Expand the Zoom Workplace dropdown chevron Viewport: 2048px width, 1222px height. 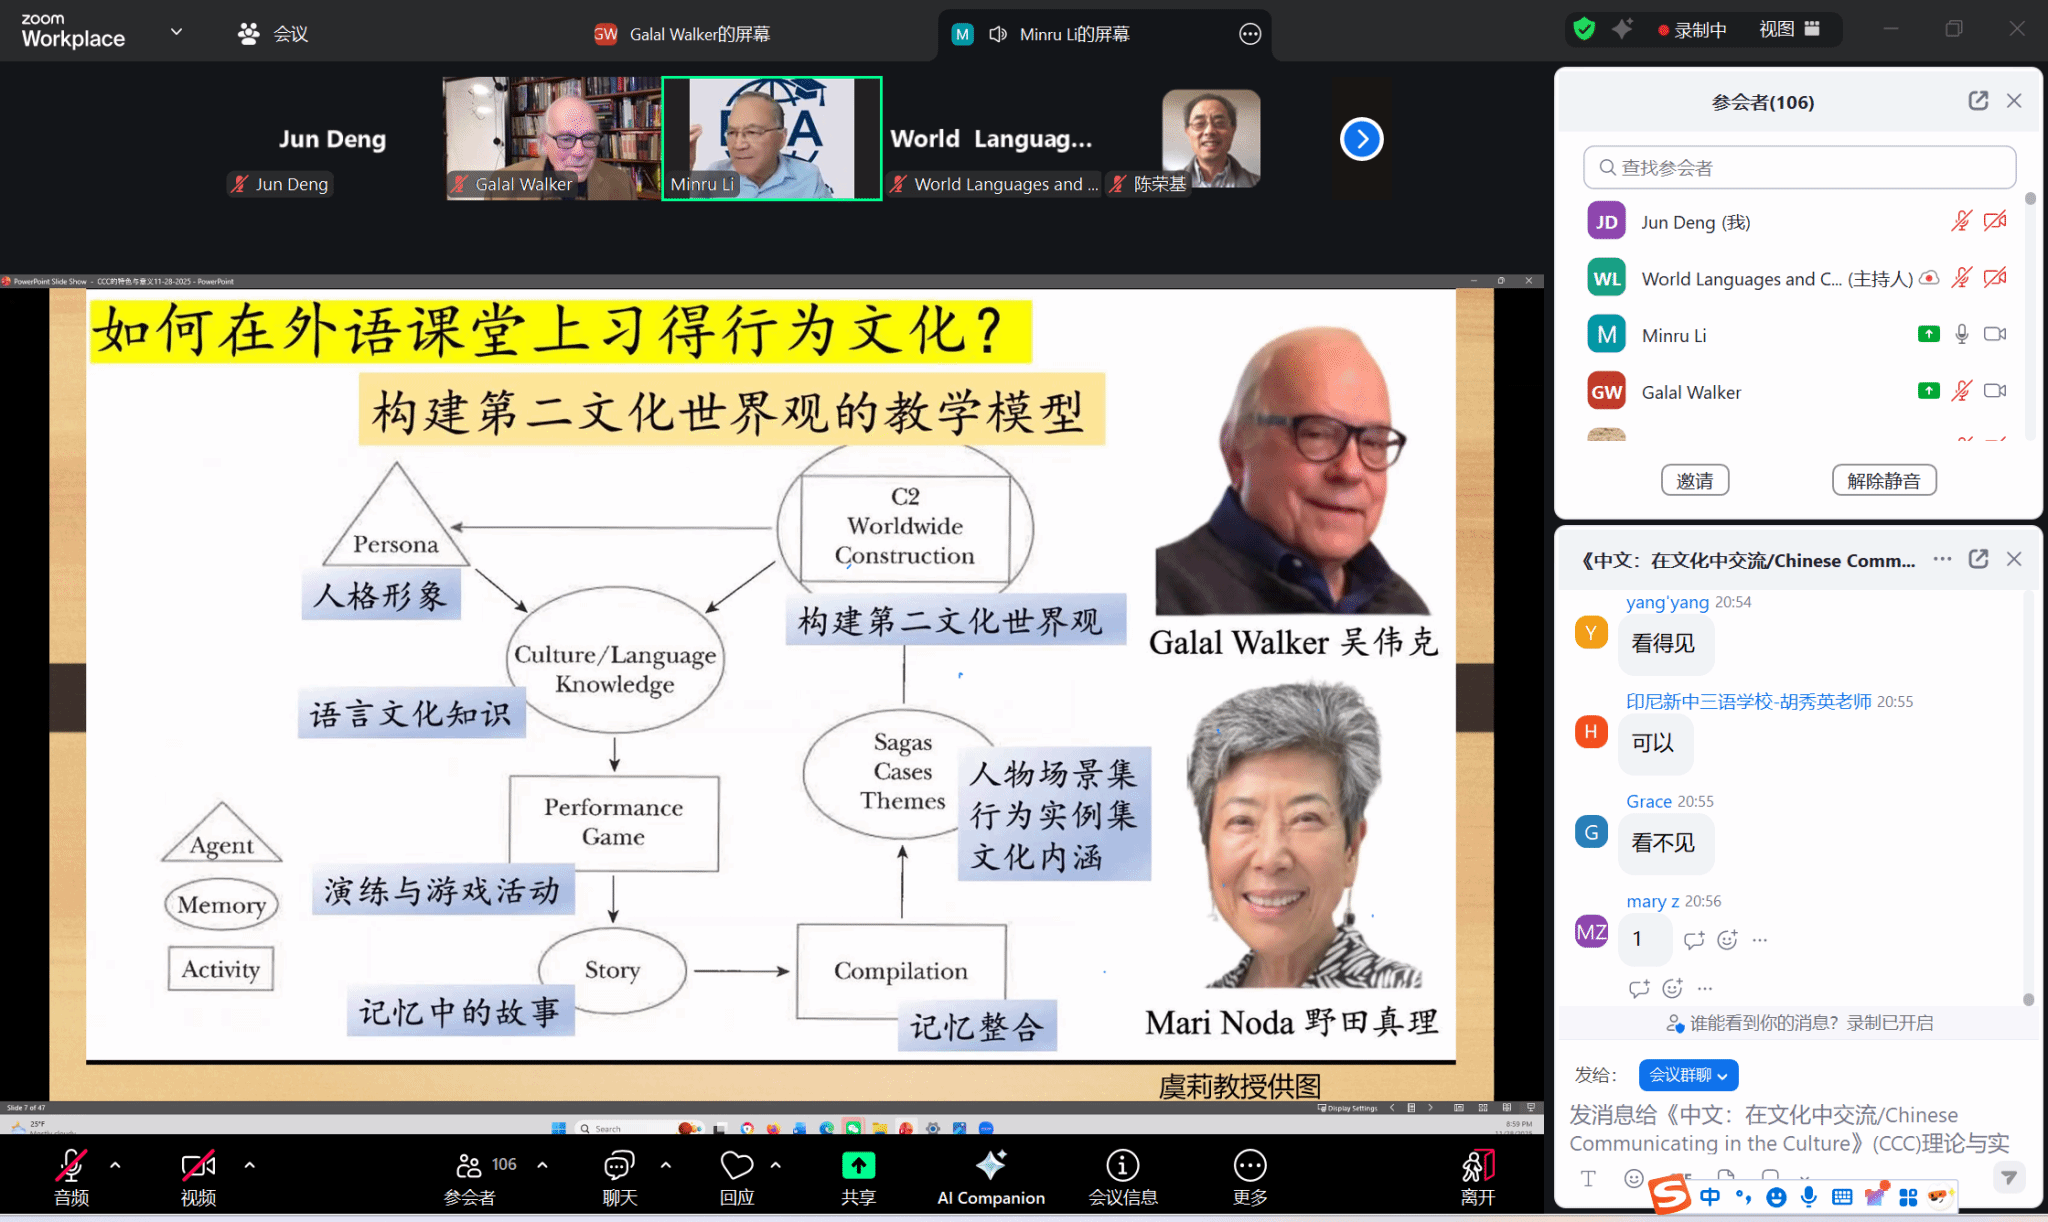click(x=176, y=32)
